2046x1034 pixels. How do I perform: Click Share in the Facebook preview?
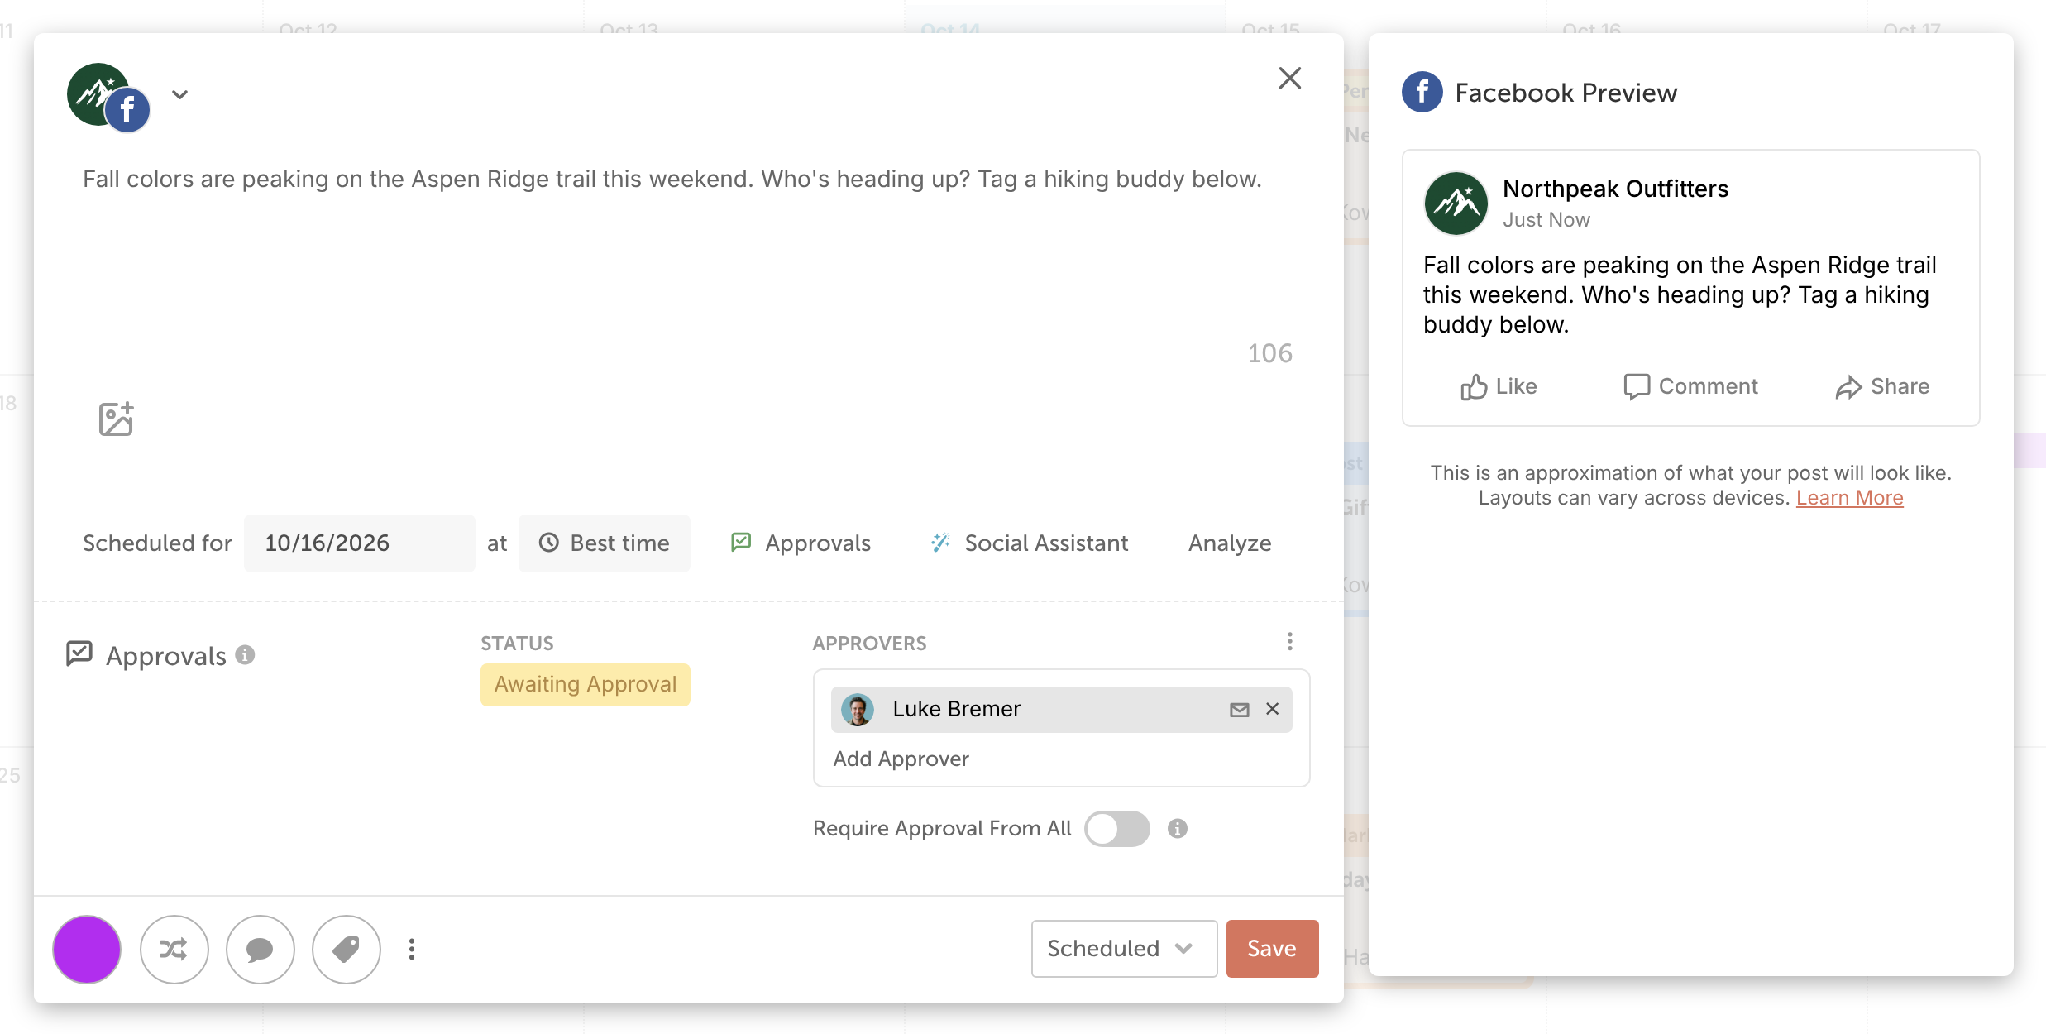pos(1882,387)
